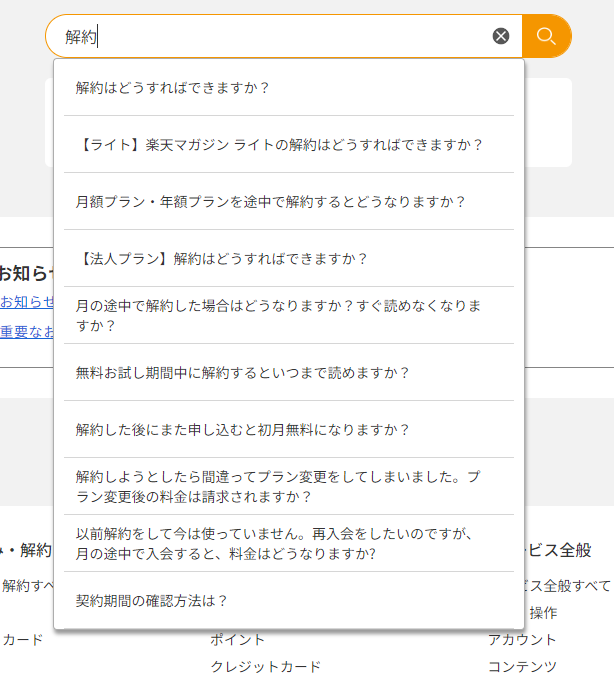Click the orange search magnifier button
The image size is (615, 681).
546,36
